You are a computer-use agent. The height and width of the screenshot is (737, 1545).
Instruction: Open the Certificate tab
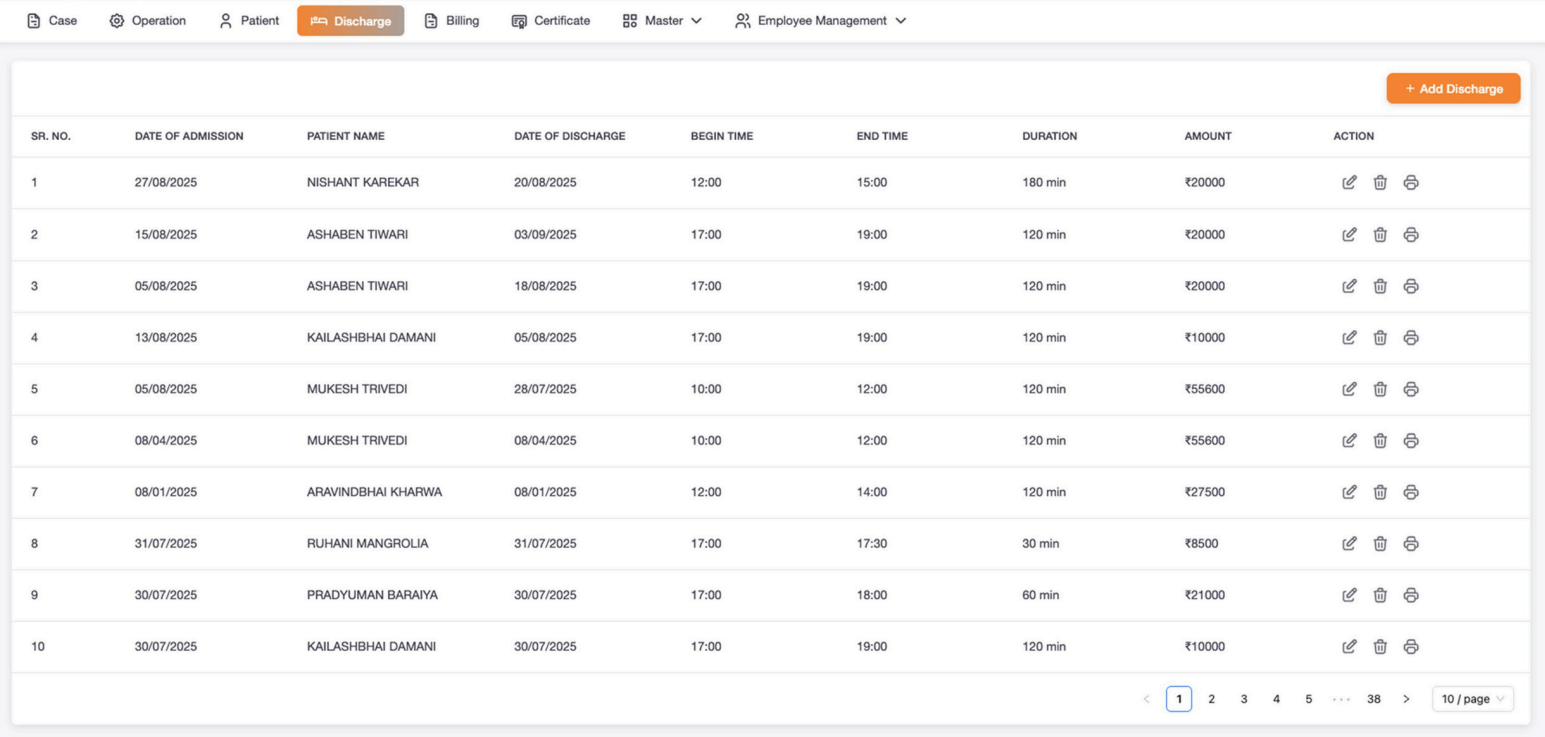[550, 21]
